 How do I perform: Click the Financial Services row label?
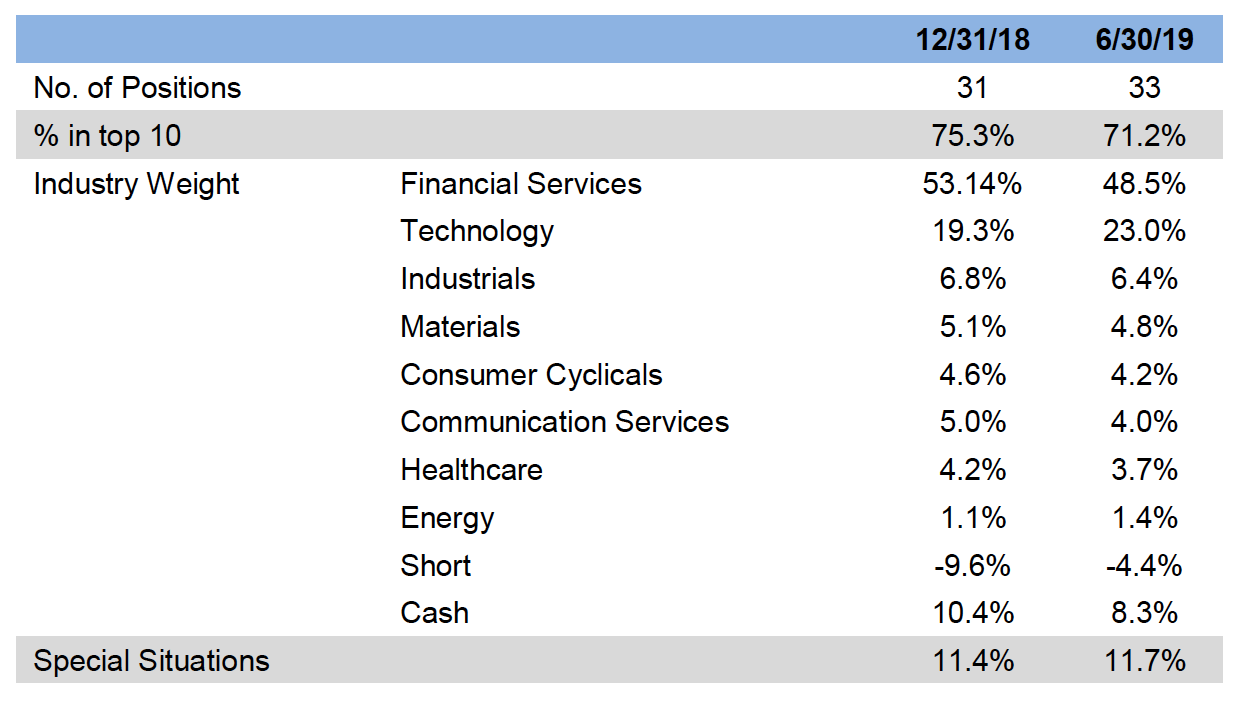(x=521, y=184)
